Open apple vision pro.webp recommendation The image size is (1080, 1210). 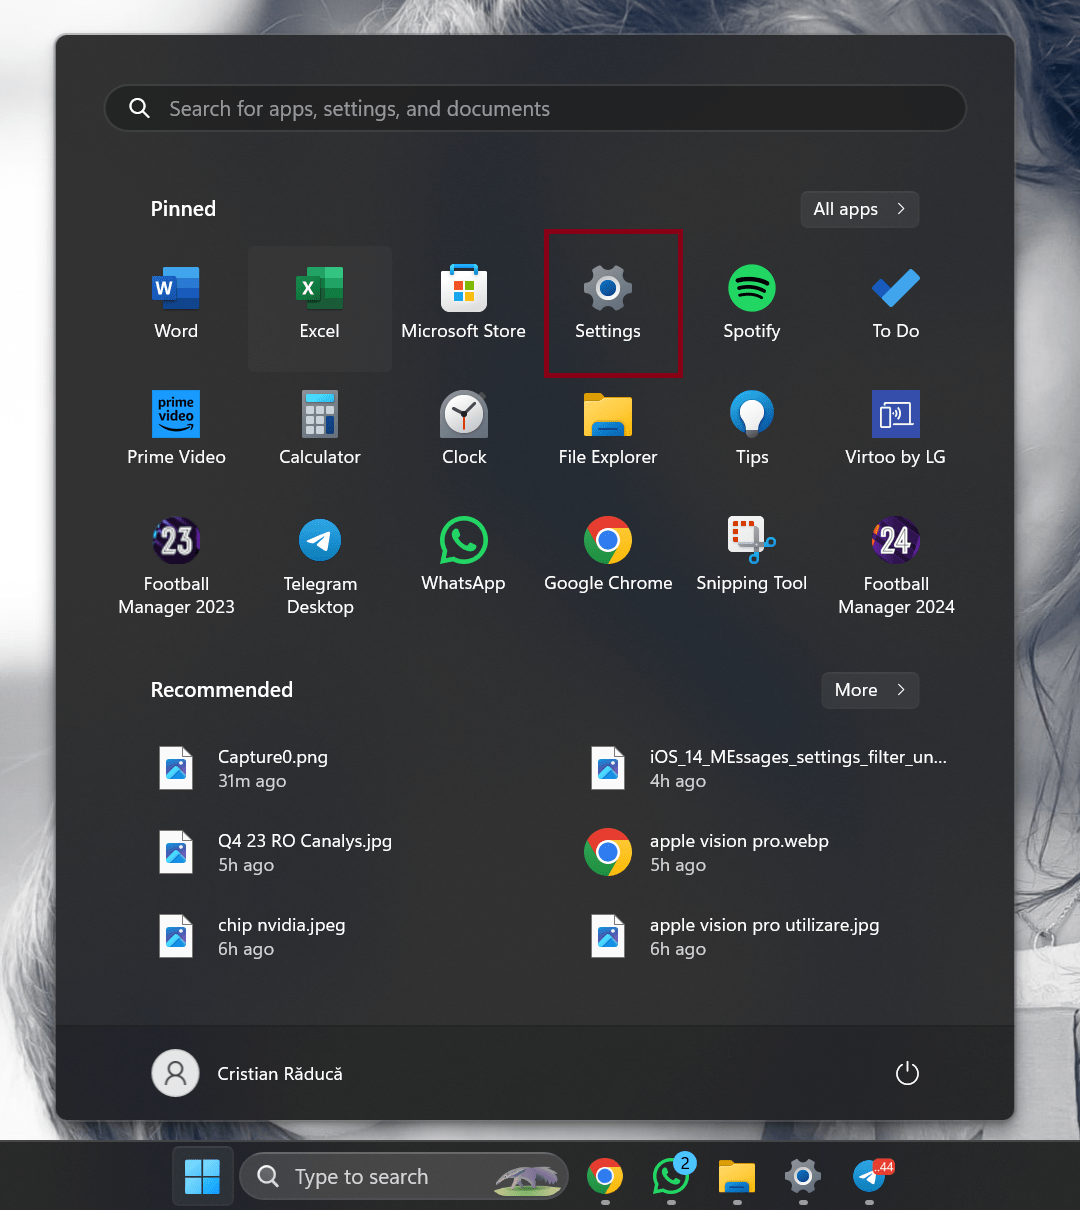(x=738, y=853)
